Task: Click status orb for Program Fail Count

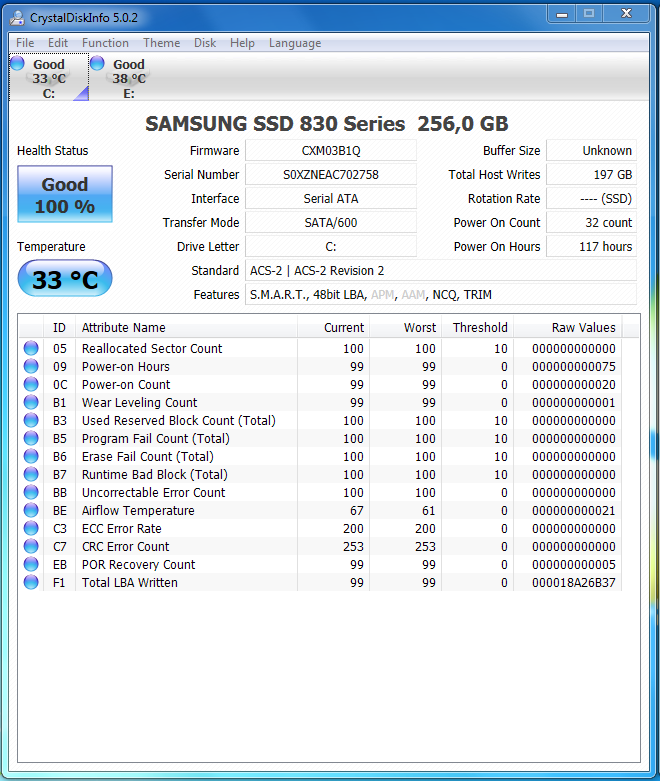Action: tap(31, 438)
